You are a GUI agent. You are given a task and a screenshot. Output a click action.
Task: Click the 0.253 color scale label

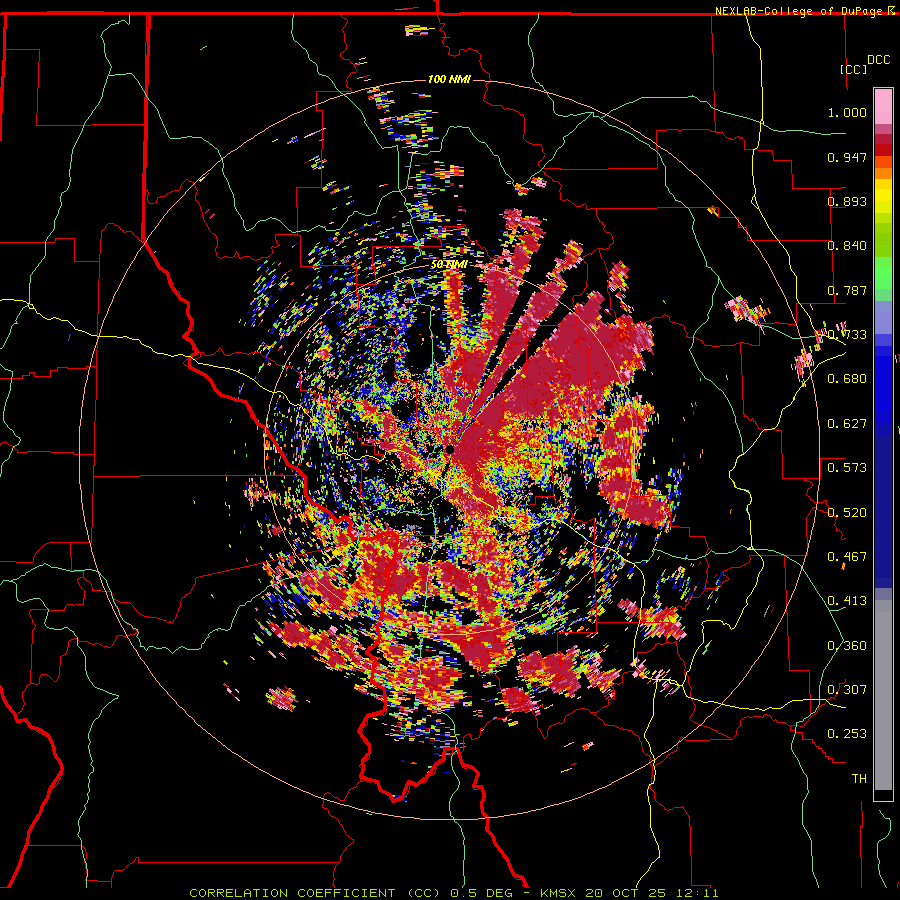(847, 734)
